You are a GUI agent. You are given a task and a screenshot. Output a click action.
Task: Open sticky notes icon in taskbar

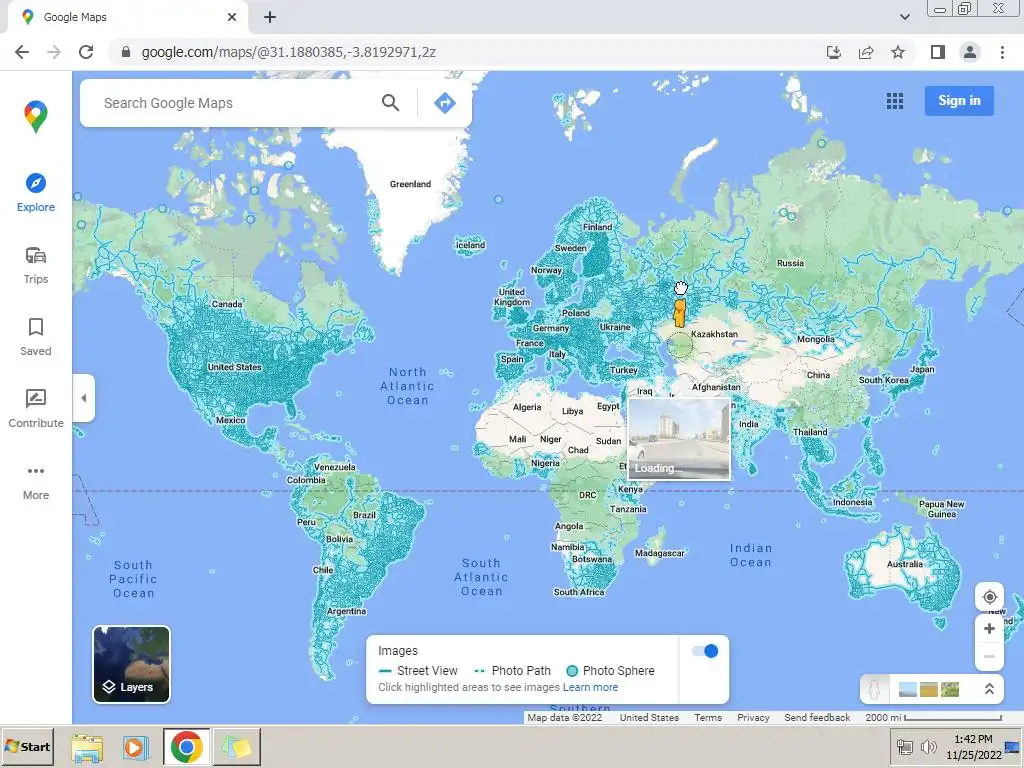[x=236, y=747]
